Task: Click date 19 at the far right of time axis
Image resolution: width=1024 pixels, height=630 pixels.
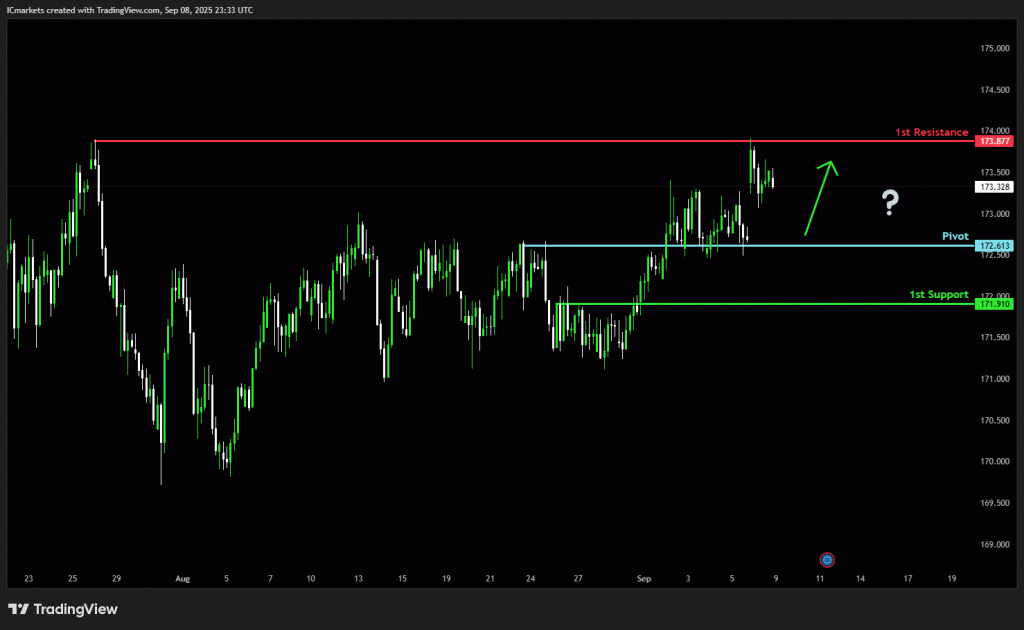Action: tap(952, 578)
